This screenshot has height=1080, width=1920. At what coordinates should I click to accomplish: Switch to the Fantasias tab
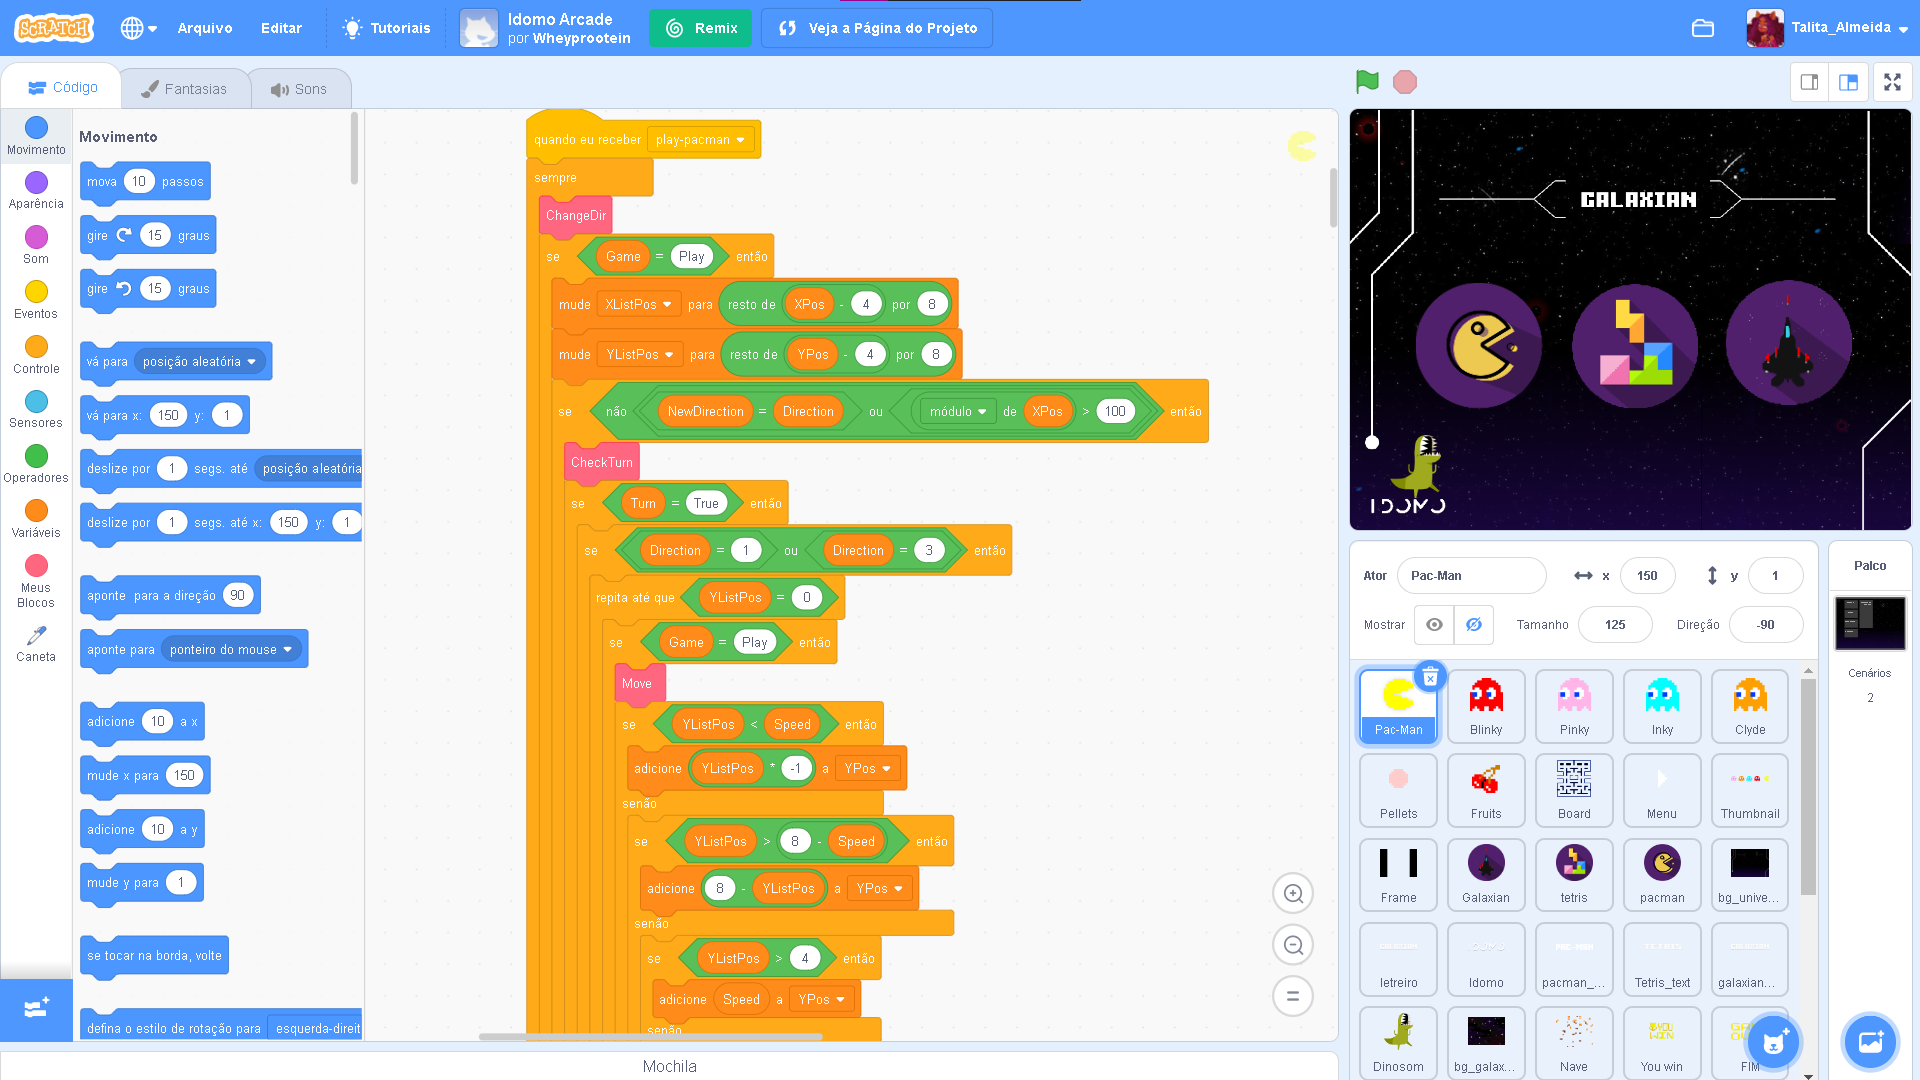186,88
